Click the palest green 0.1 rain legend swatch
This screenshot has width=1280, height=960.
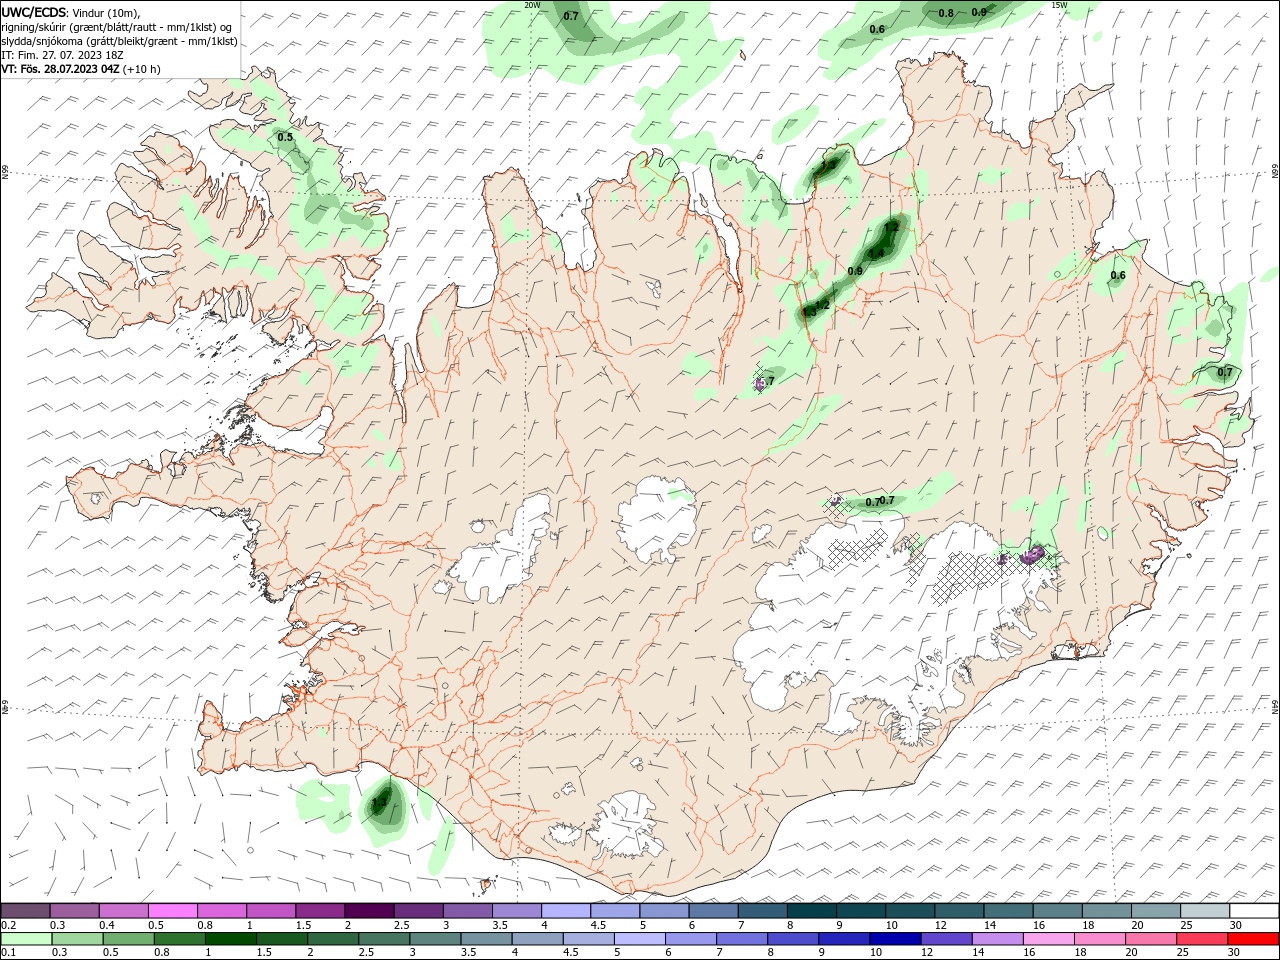coord(26,939)
